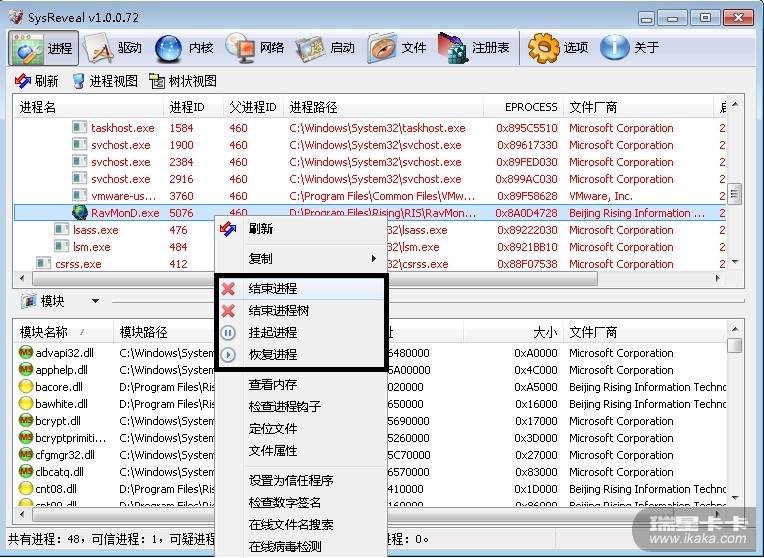Select the bcrypt.dll module row
This screenshot has height=558, width=764.
(x=370, y=421)
